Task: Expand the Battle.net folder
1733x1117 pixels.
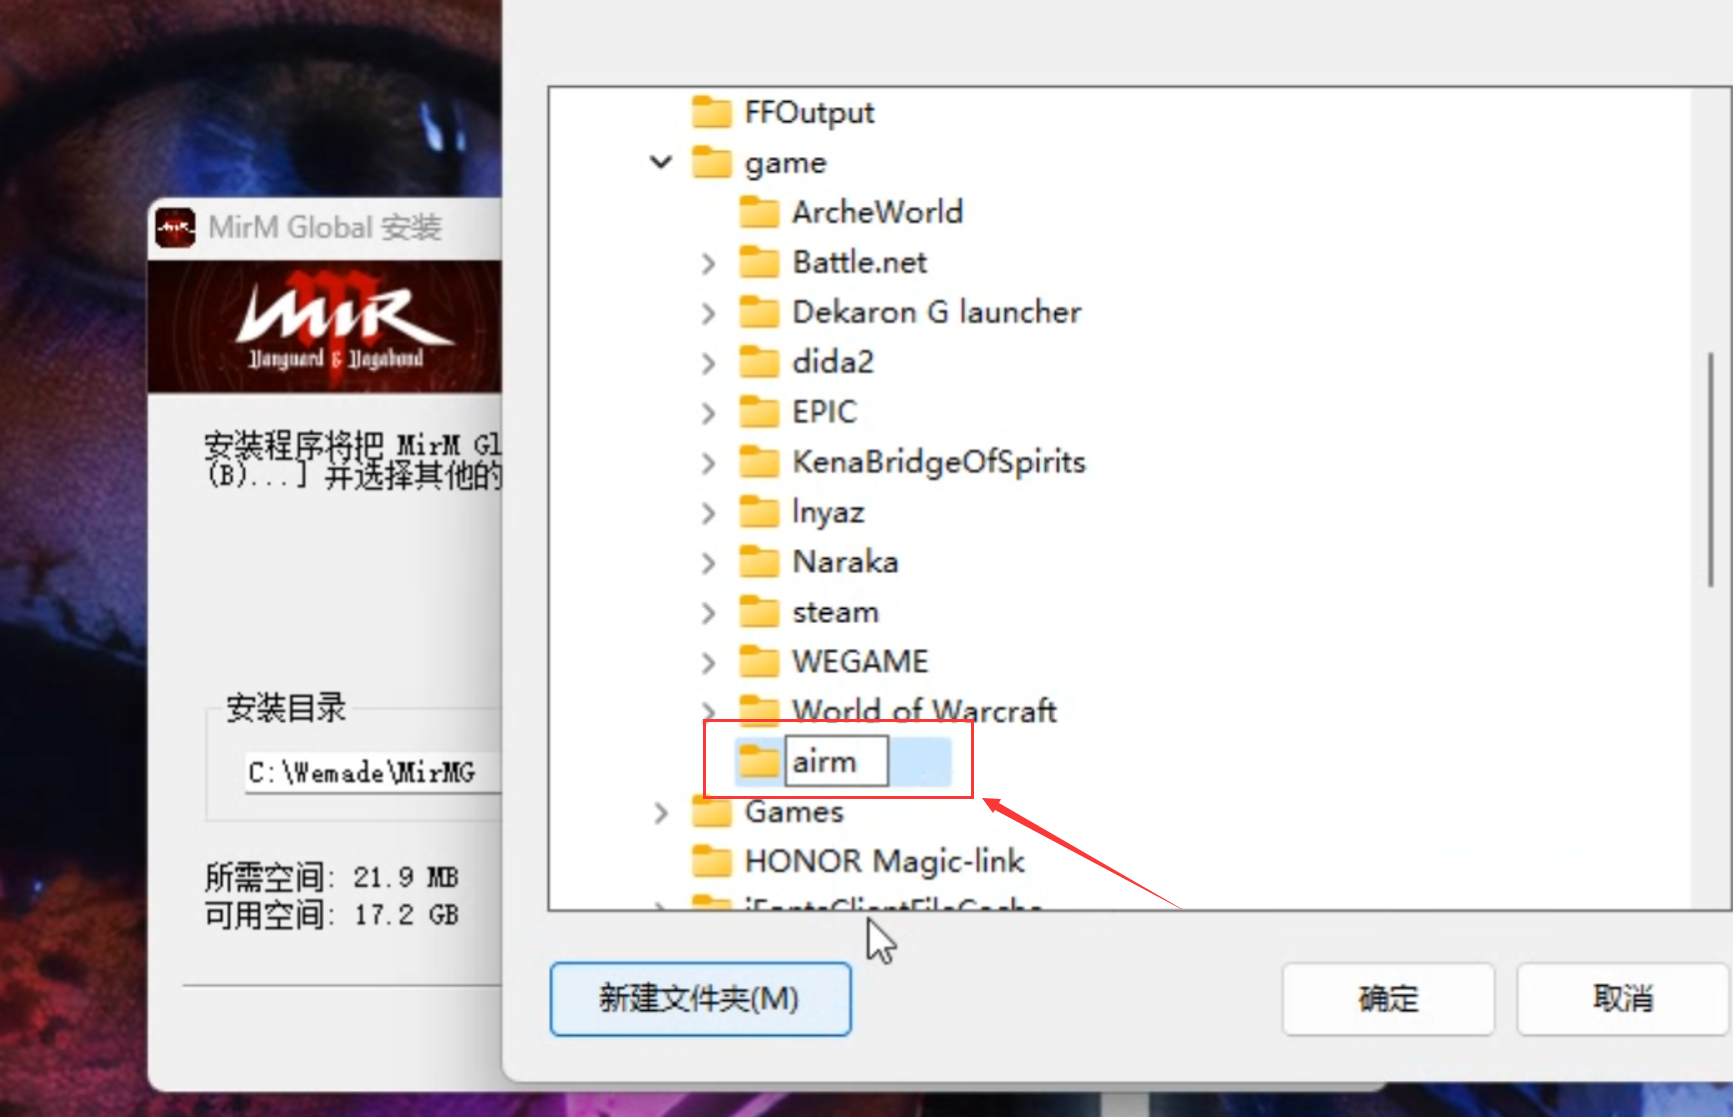Action: pos(709,263)
